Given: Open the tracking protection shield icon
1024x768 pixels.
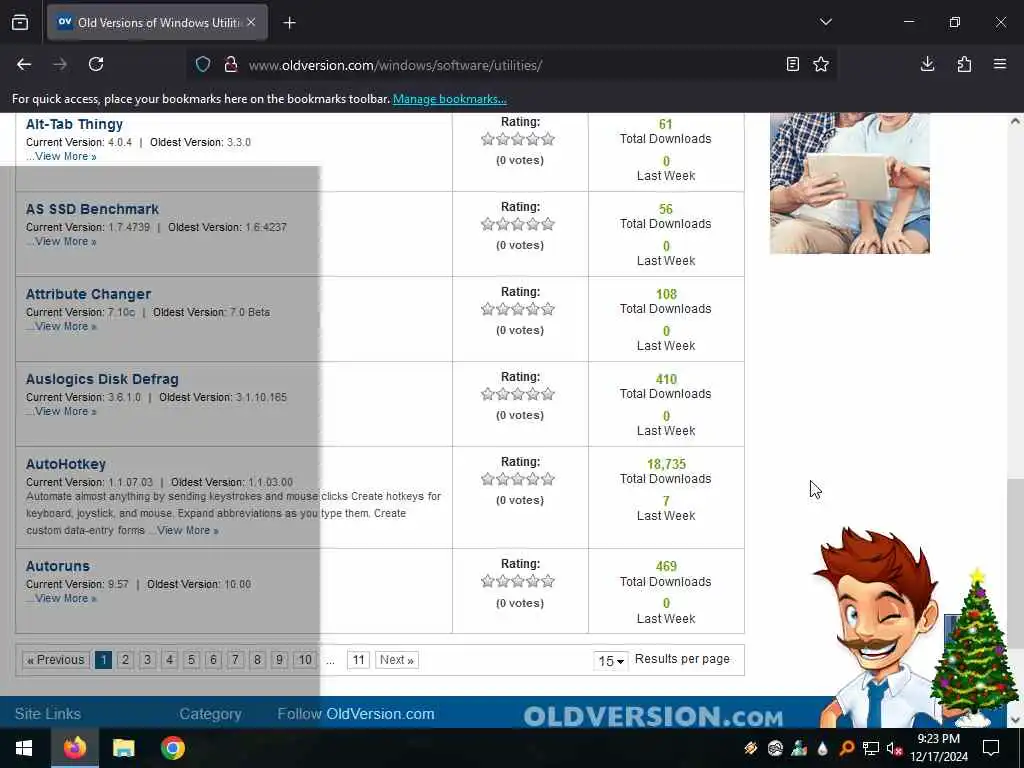Looking at the screenshot, I should (203, 65).
